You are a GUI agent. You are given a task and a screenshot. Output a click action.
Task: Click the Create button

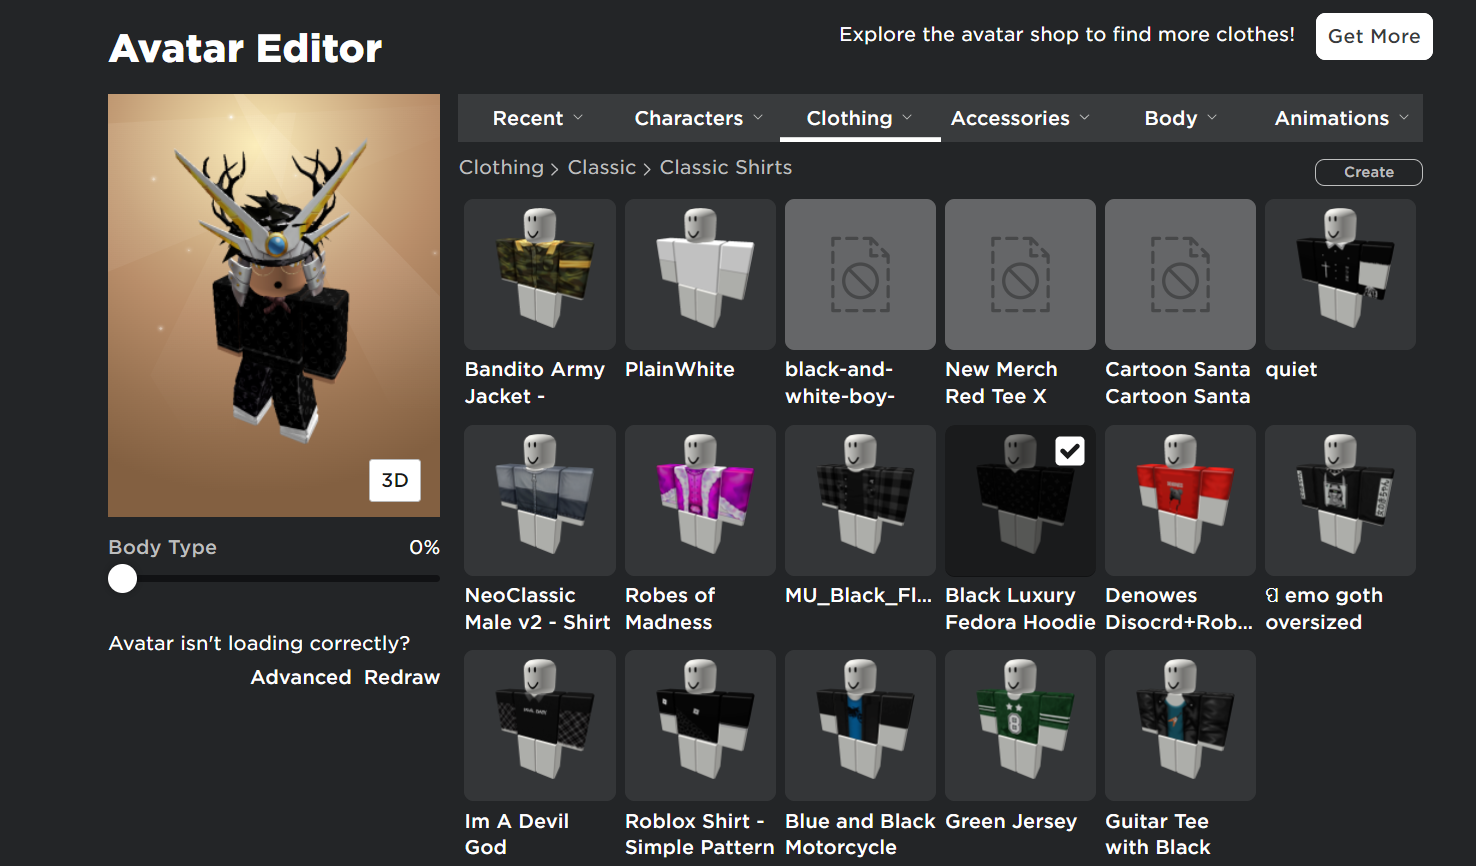[1369, 172]
